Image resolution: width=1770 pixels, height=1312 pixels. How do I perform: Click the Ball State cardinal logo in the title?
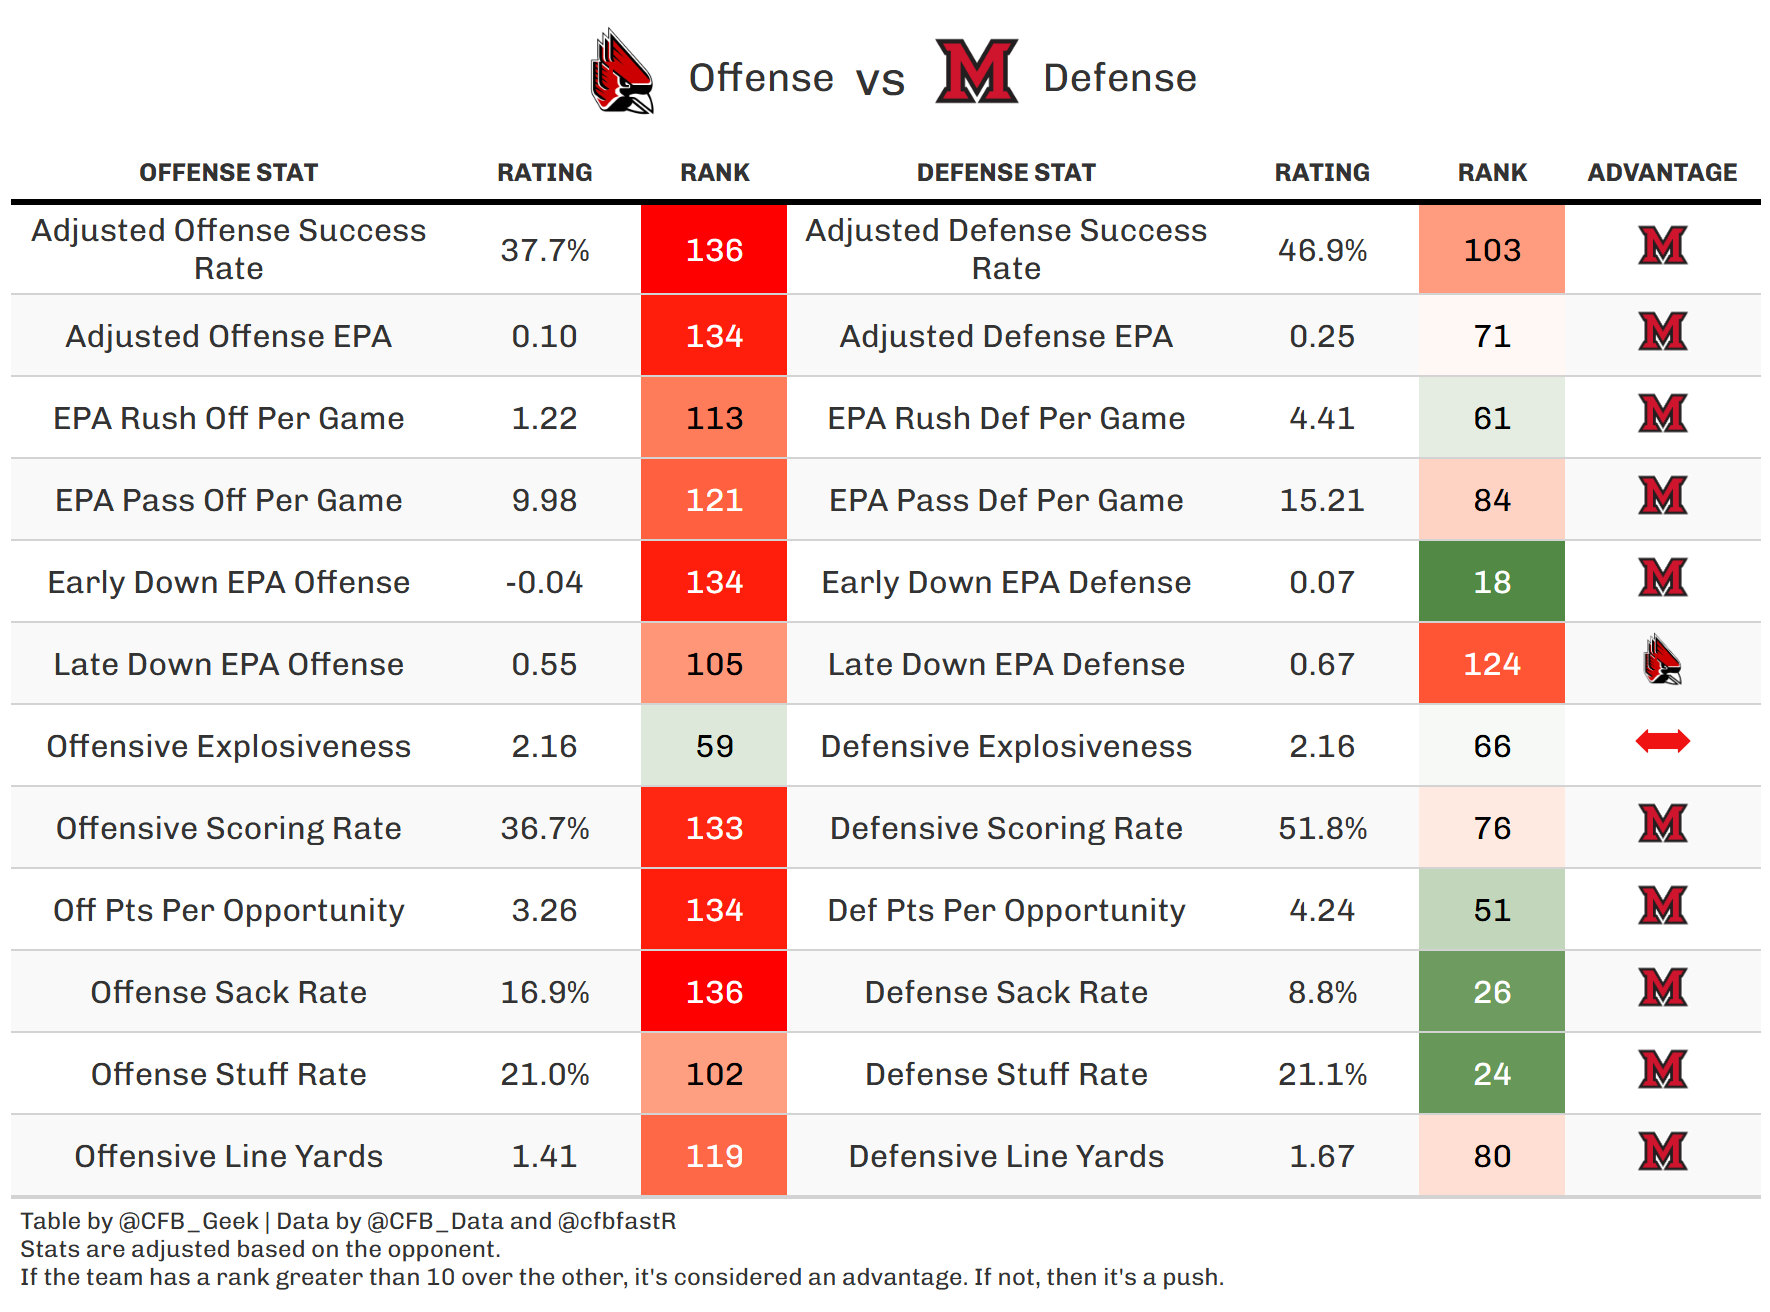coord(622,72)
